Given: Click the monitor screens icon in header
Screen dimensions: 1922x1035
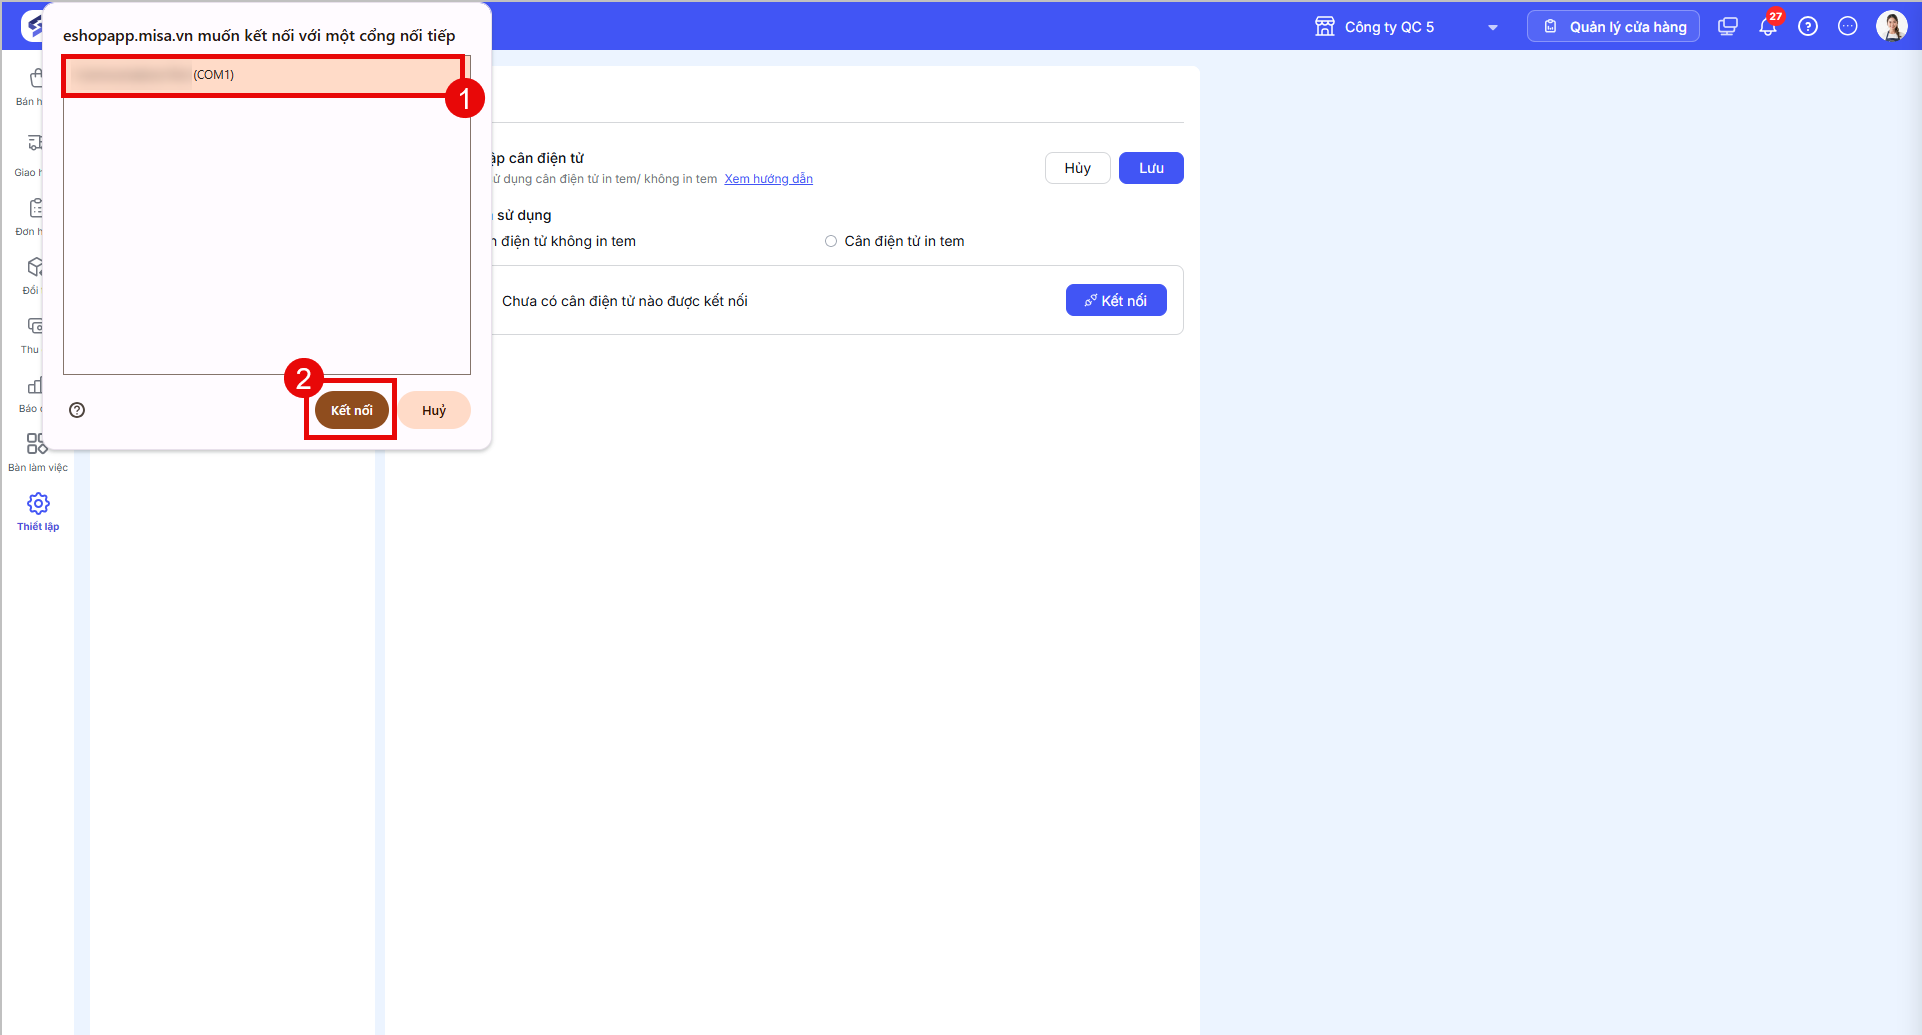Looking at the screenshot, I should (1728, 27).
